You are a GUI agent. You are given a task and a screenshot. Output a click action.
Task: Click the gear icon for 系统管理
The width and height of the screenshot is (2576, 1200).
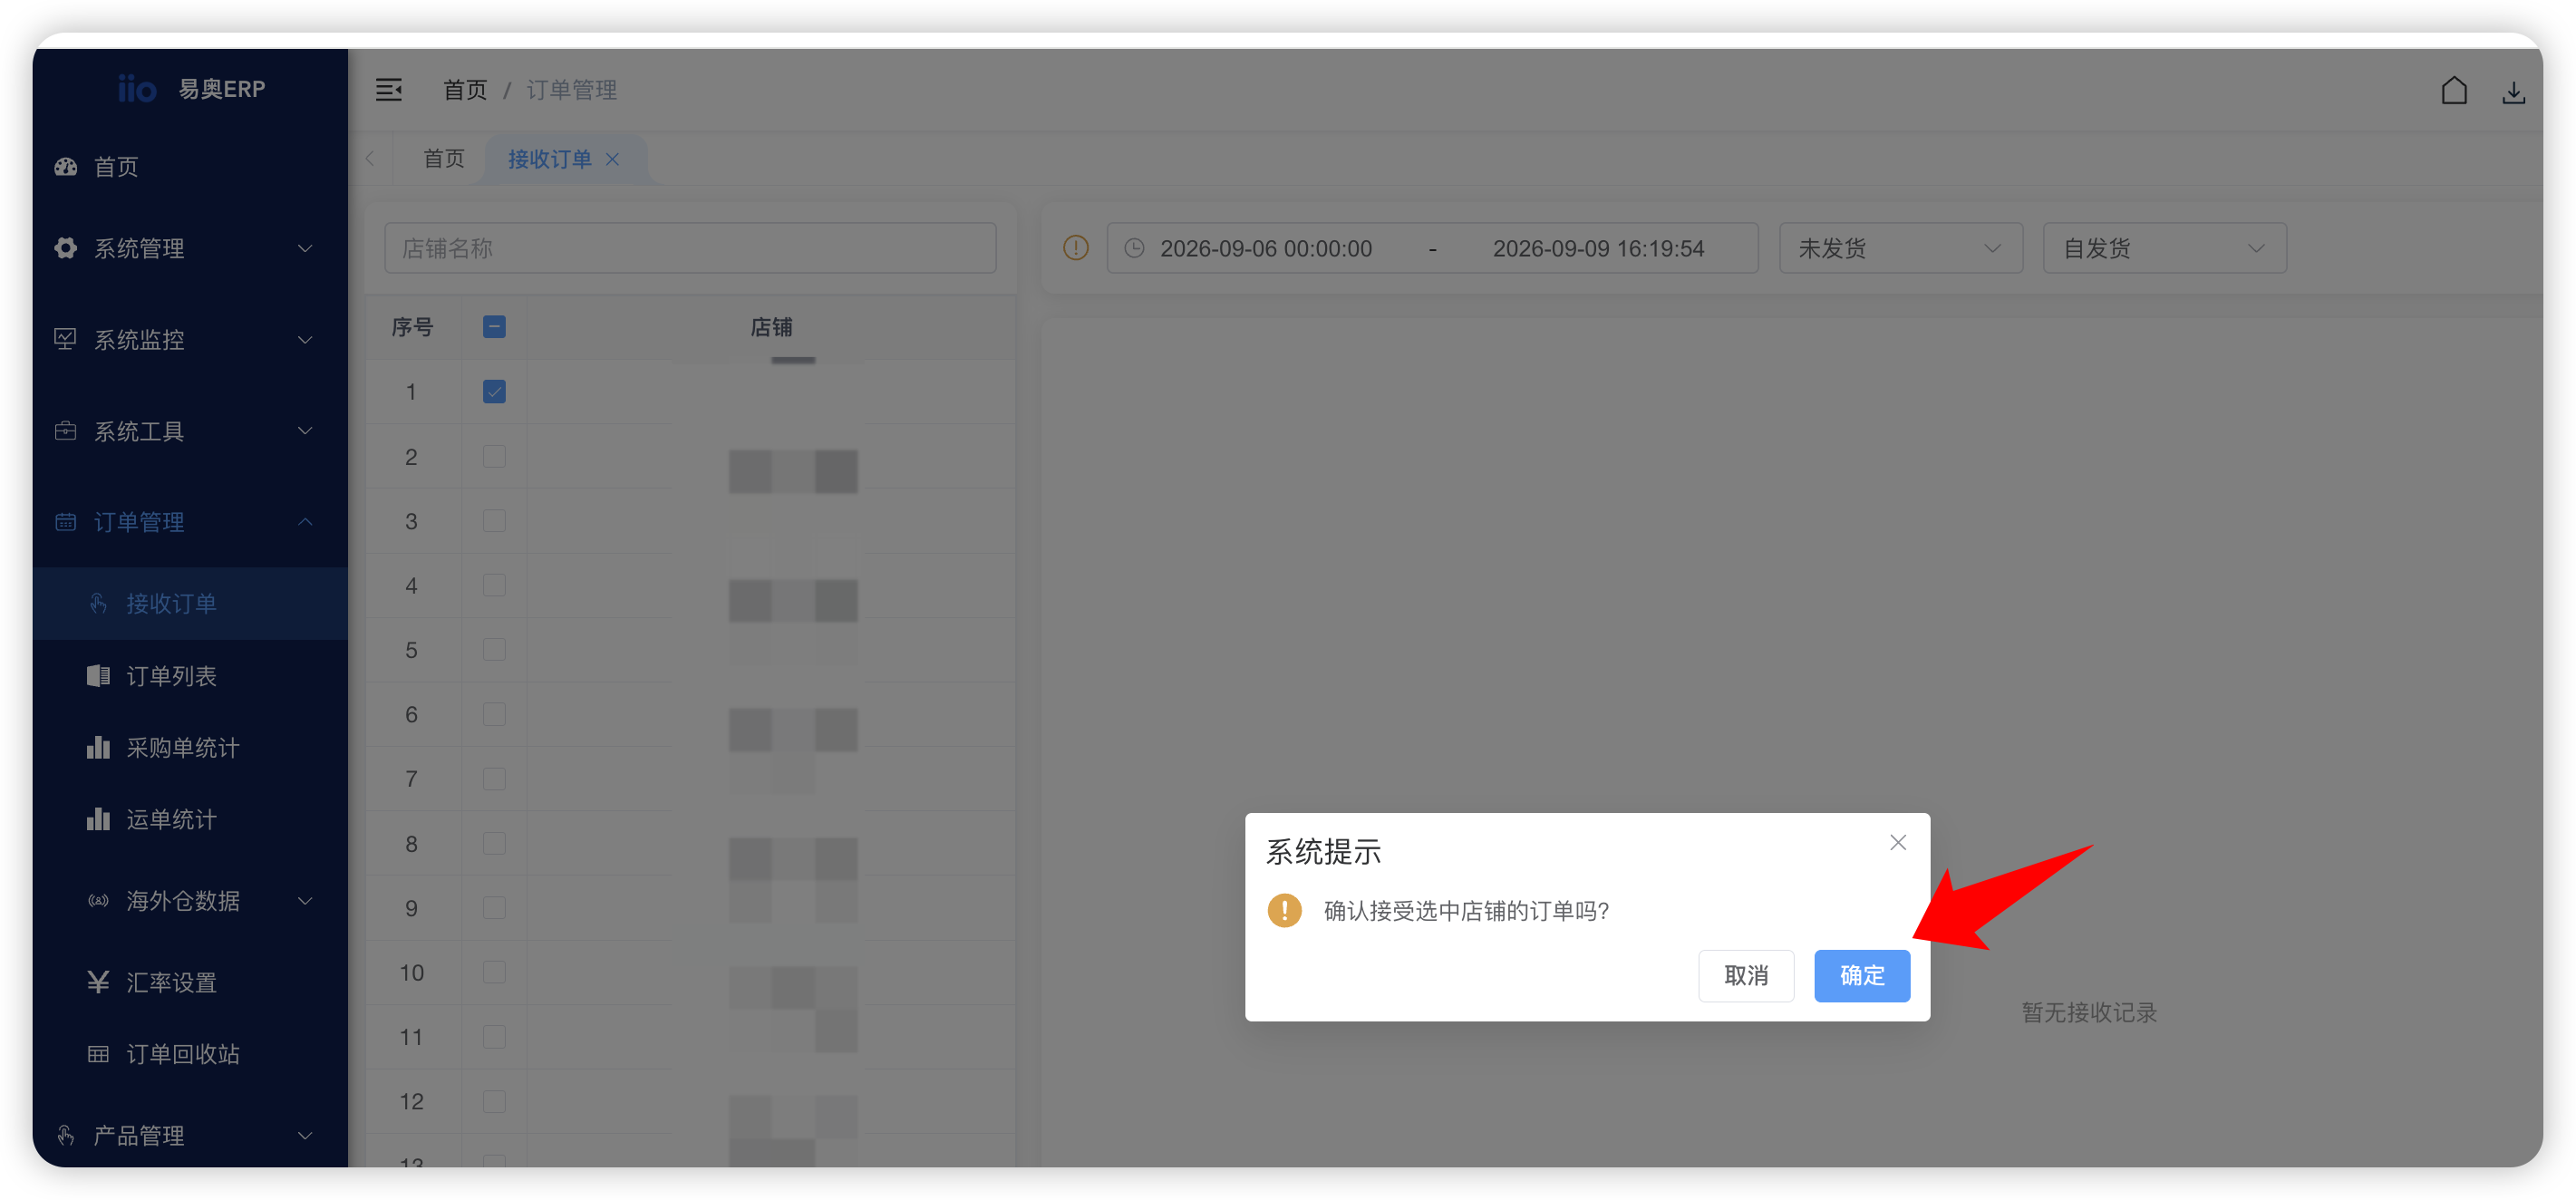[66, 248]
